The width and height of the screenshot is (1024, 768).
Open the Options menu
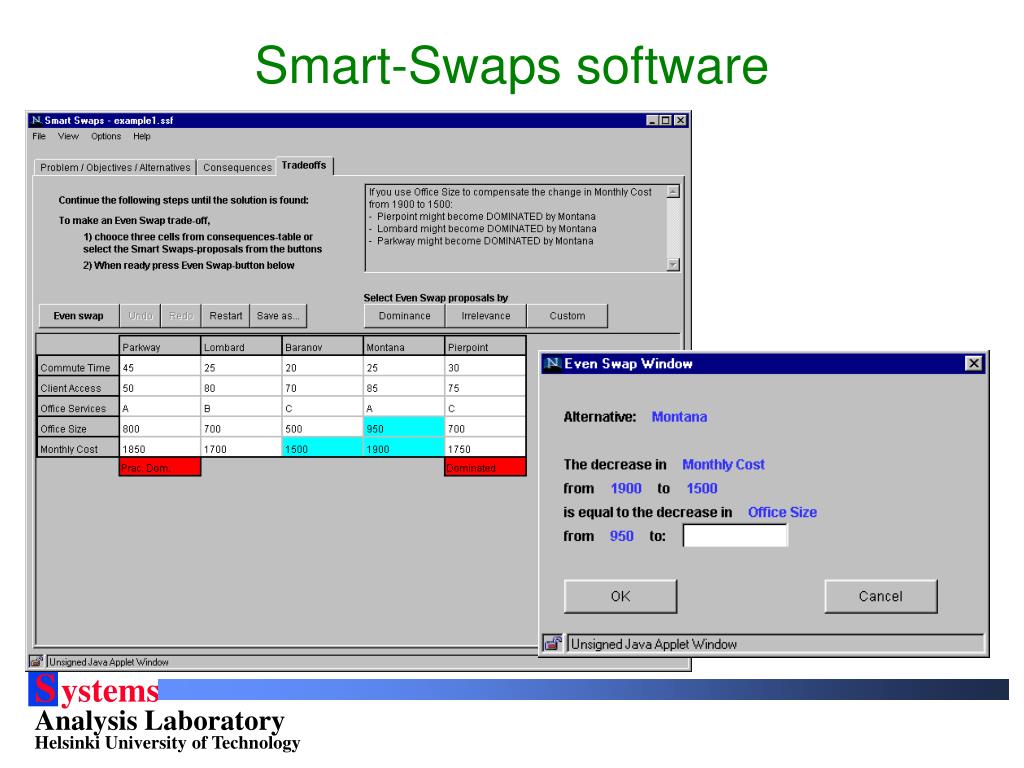(106, 136)
